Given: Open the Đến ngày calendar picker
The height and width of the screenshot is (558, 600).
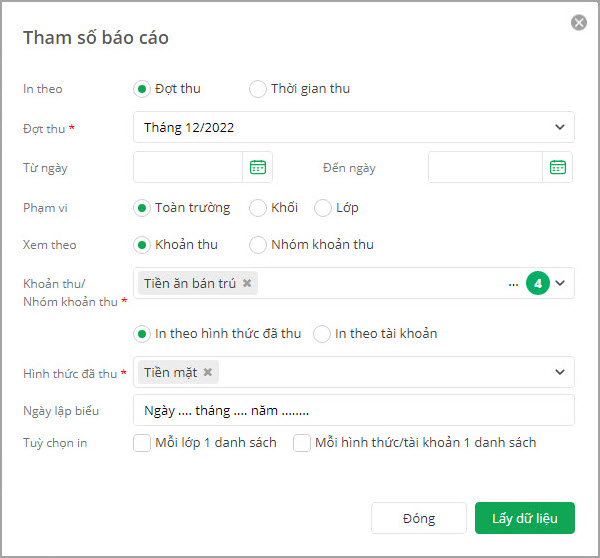Looking at the screenshot, I should [558, 167].
